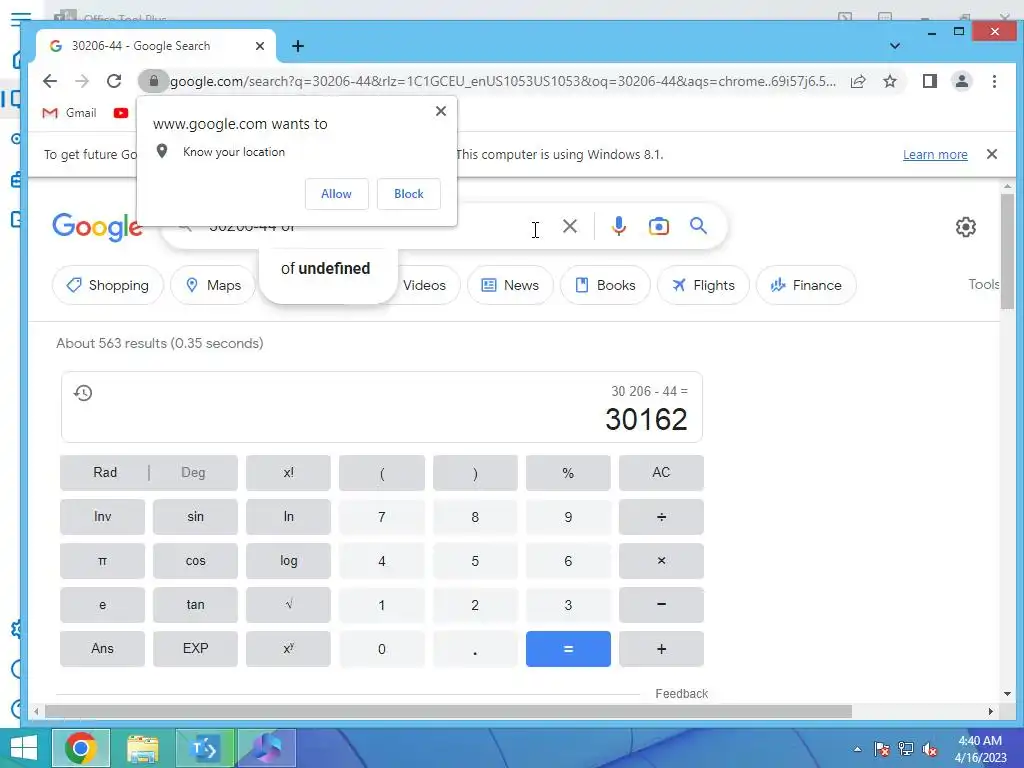Click the percent key
This screenshot has height=768, width=1024.
[x=568, y=473]
